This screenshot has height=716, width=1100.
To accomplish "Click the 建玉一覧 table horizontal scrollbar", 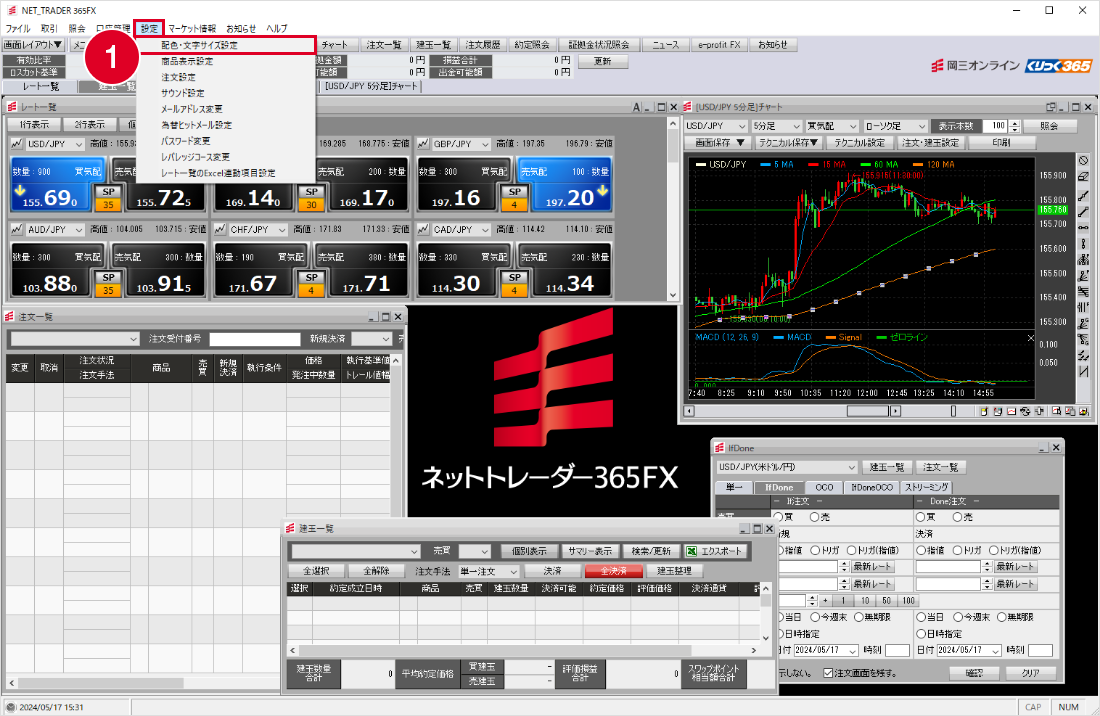I will coord(495,650).
